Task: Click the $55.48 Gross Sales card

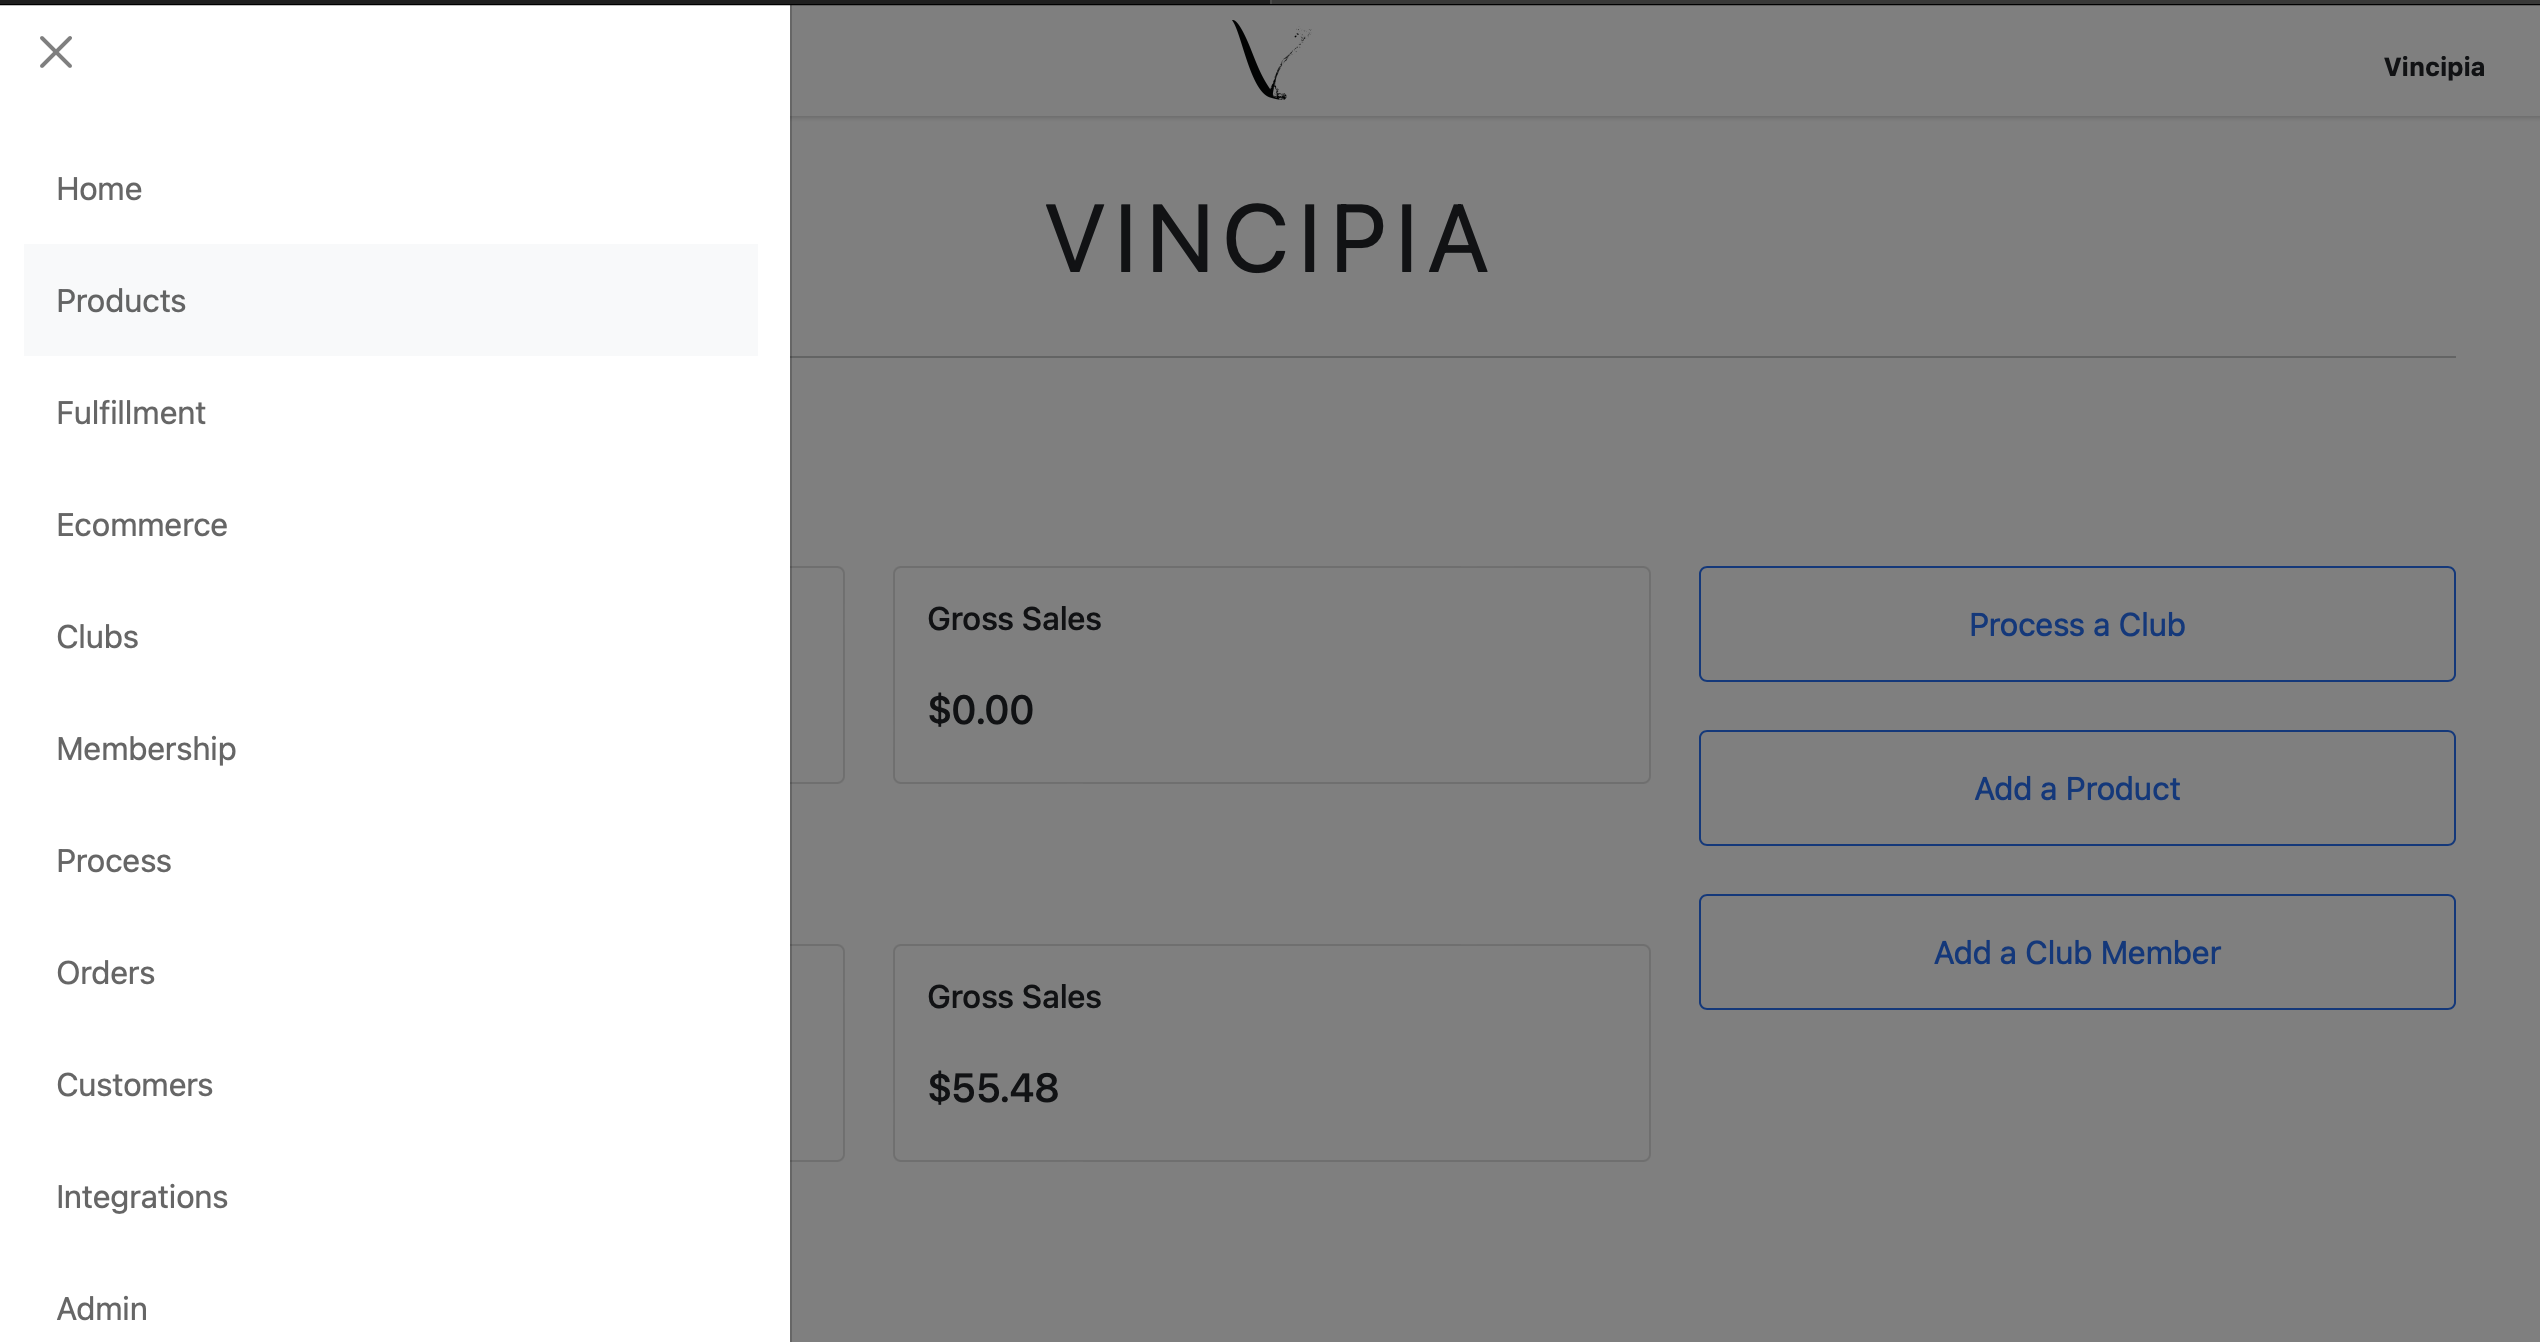Action: 1271,1053
